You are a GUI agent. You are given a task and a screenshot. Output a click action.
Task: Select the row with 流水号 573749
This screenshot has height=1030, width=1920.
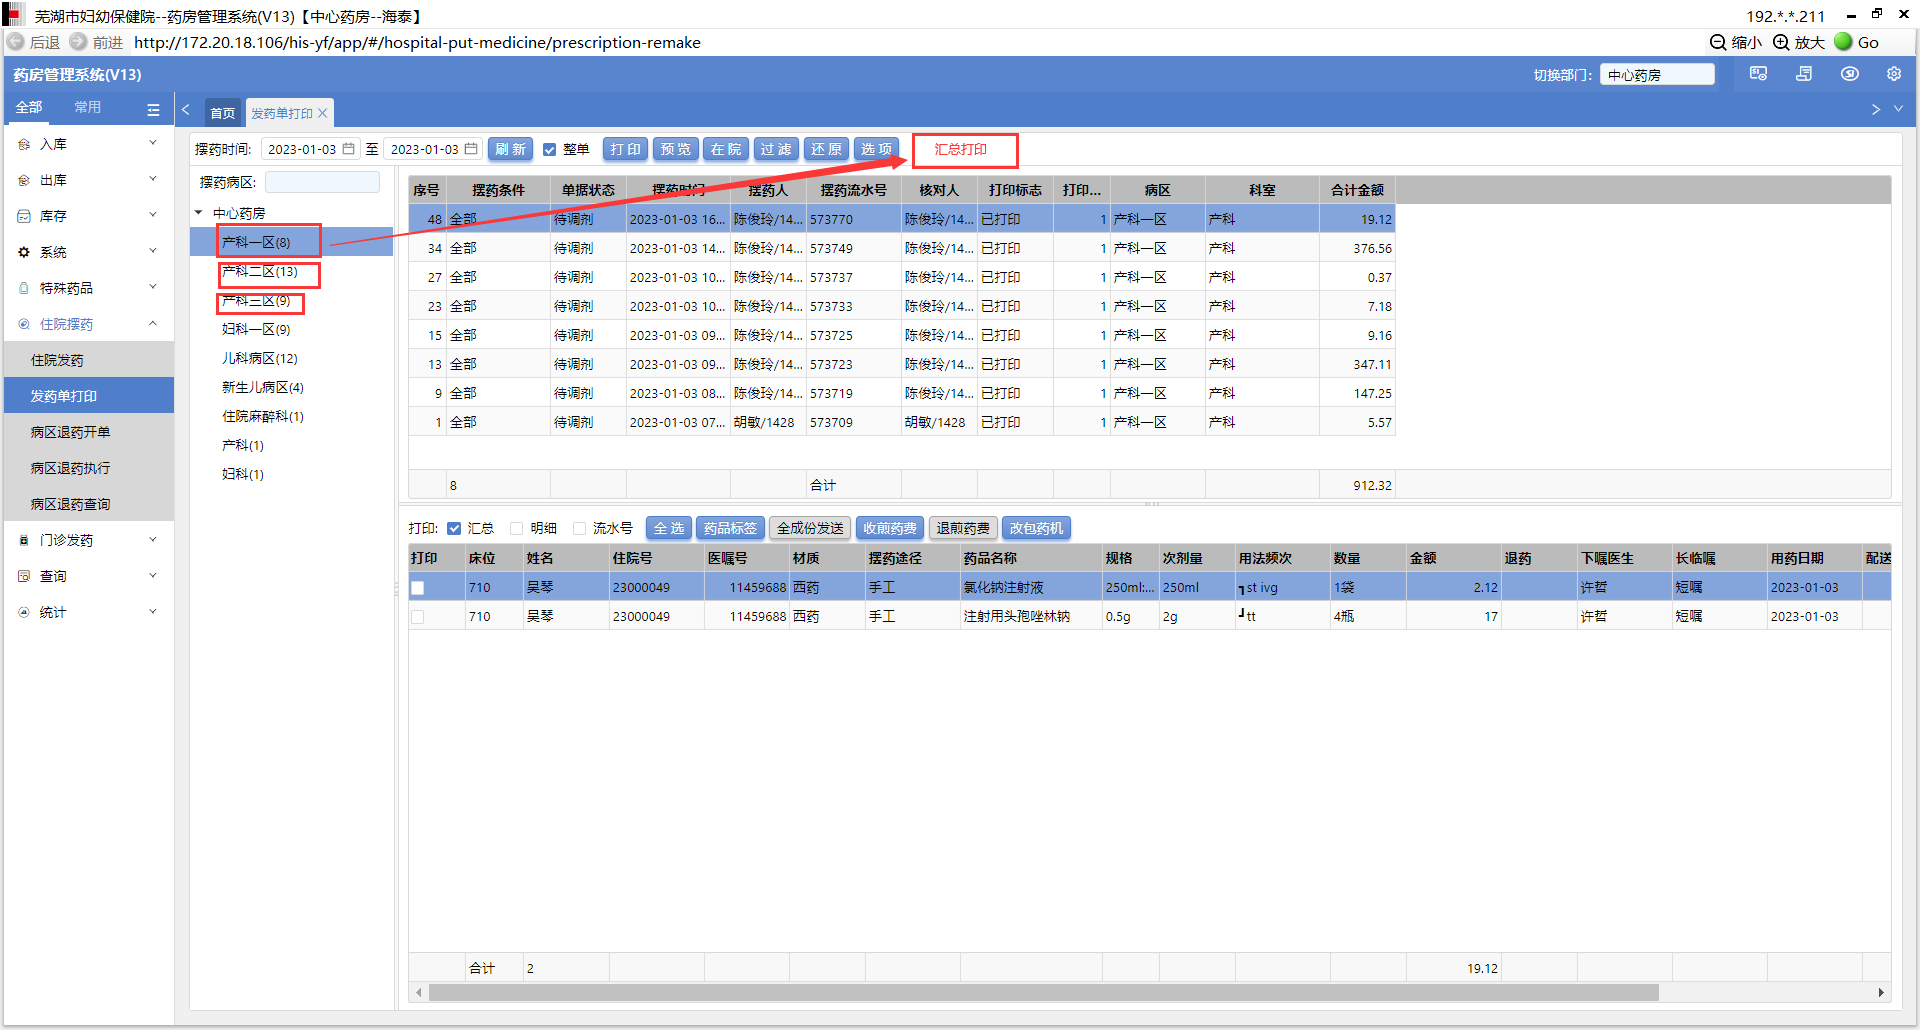pyautogui.click(x=901, y=248)
